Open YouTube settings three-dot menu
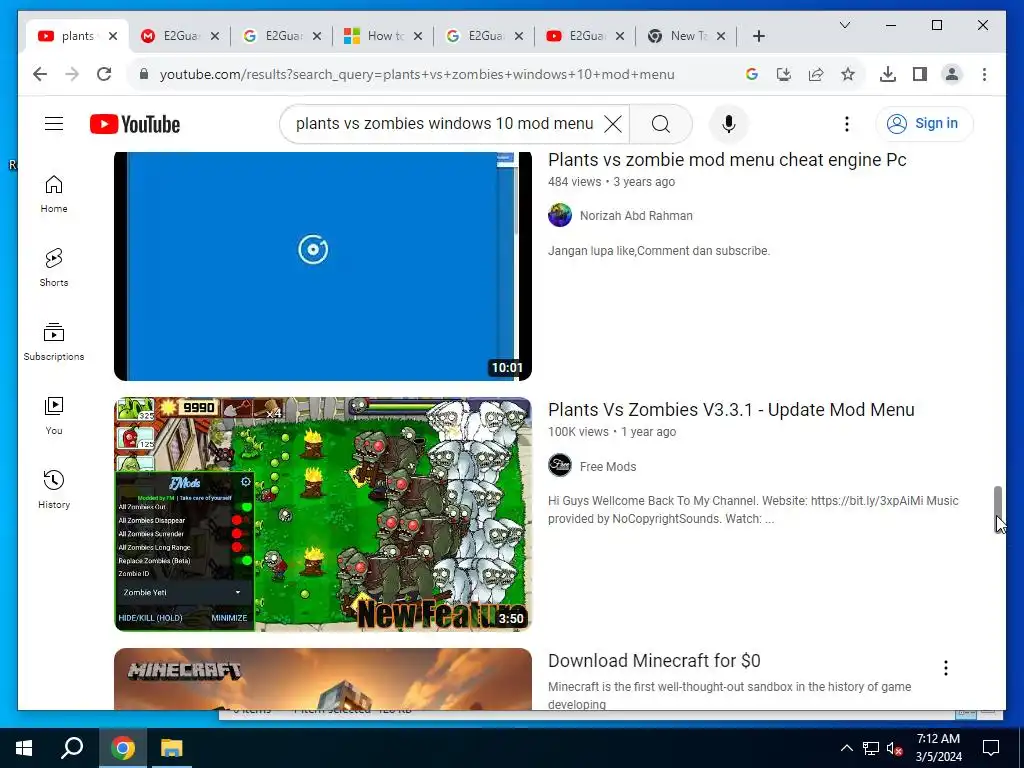 847,123
